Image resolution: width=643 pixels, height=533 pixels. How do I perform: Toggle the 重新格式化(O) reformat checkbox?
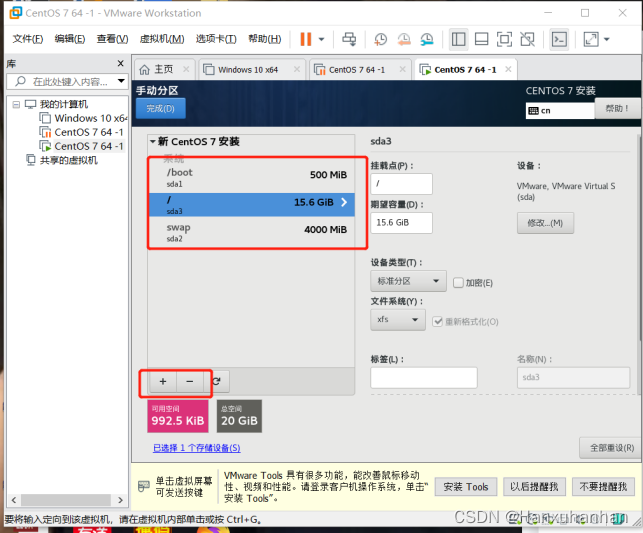pos(438,321)
